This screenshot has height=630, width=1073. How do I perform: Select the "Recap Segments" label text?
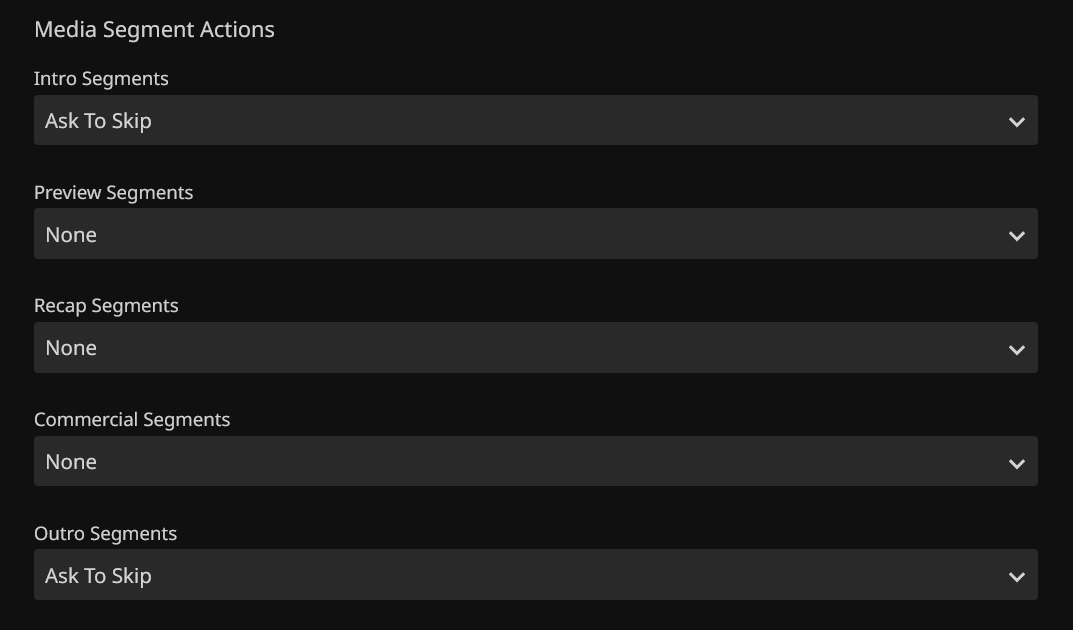(x=106, y=306)
